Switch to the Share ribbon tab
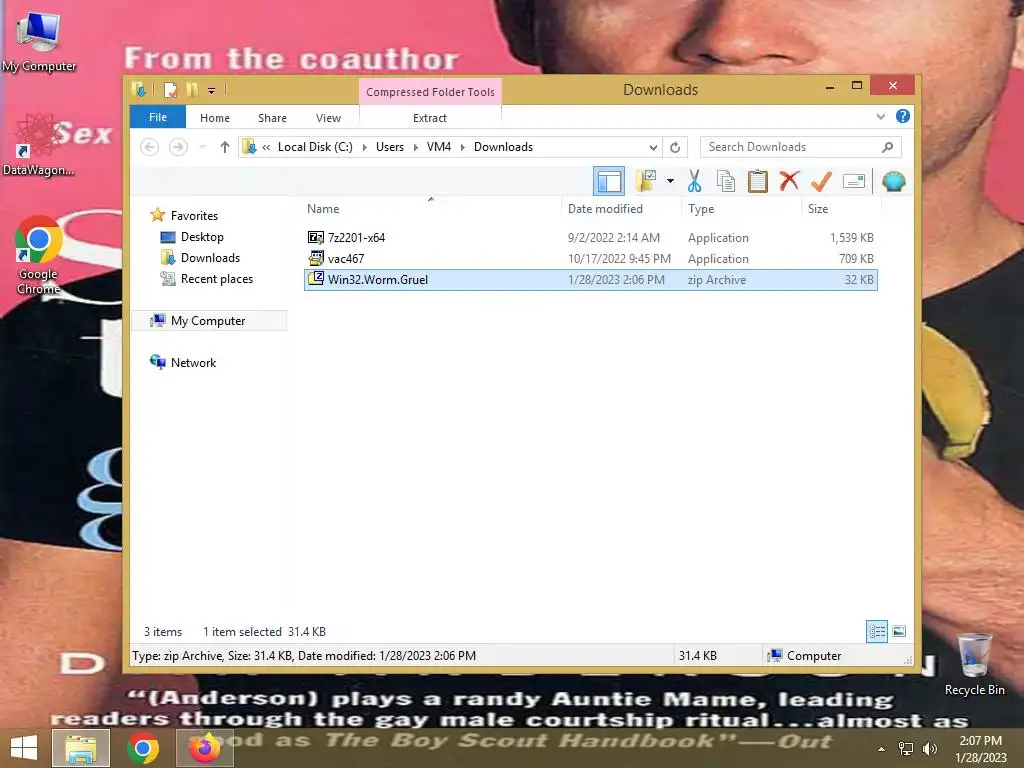 coord(272,118)
